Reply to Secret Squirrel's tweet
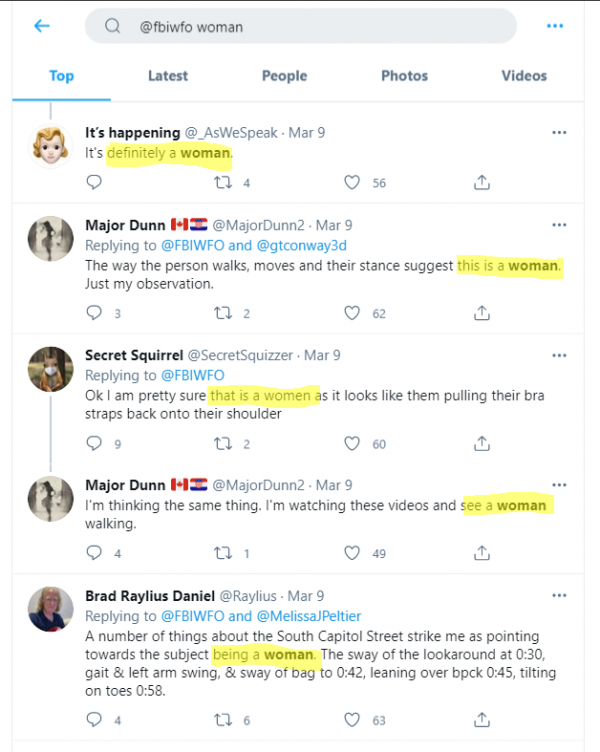Screen dimensions: 600x752 (95, 443)
